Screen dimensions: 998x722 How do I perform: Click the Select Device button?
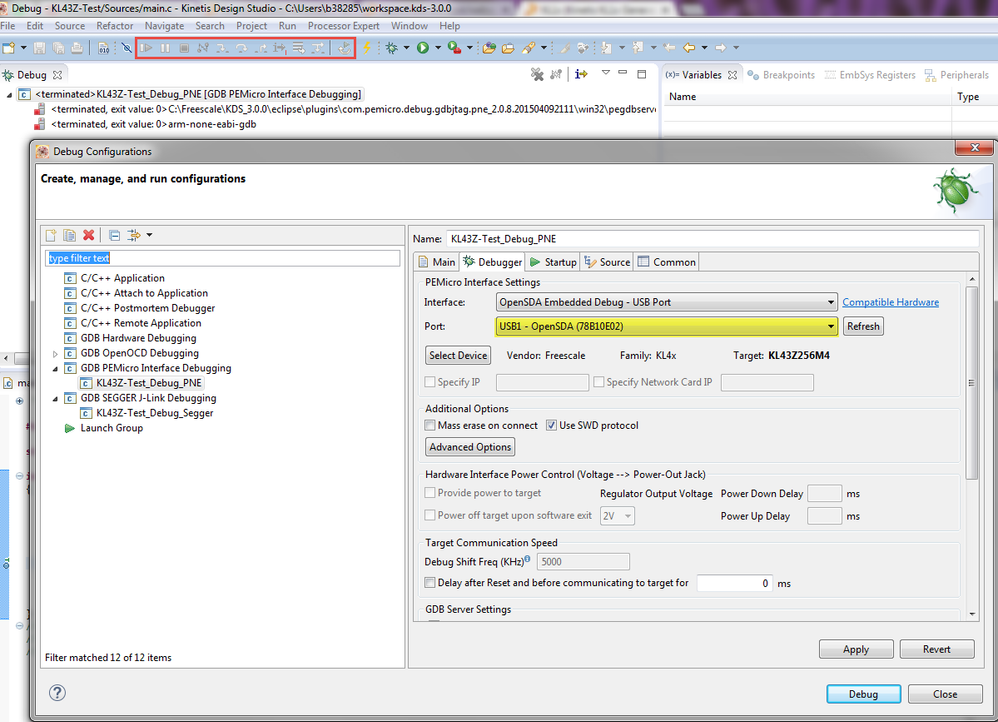(458, 355)
